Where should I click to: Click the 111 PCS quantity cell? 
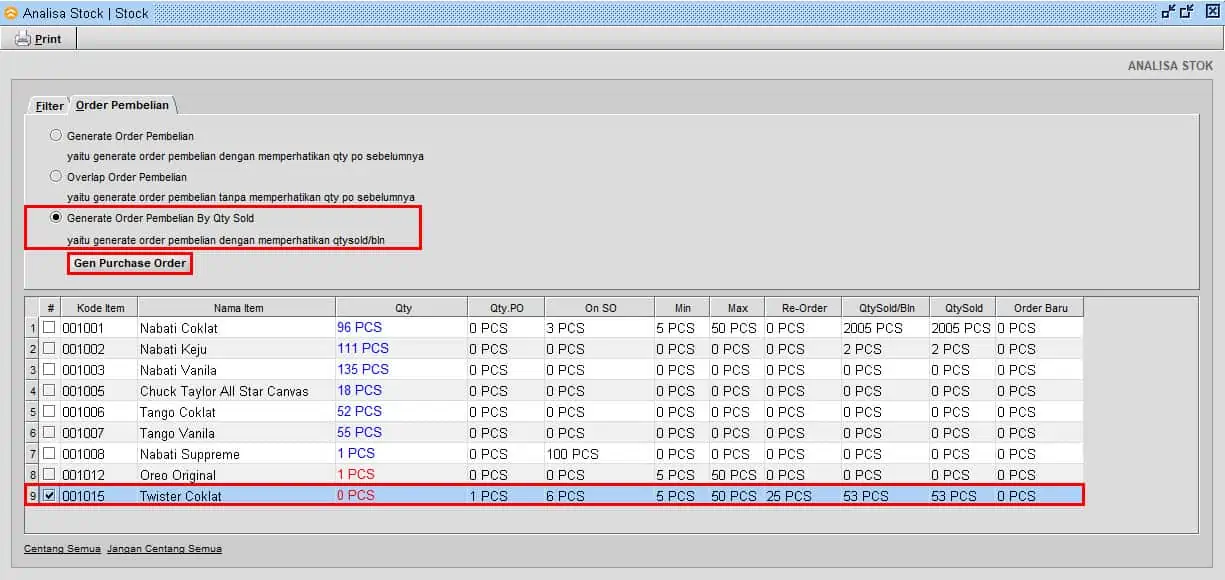coord(402,348)
